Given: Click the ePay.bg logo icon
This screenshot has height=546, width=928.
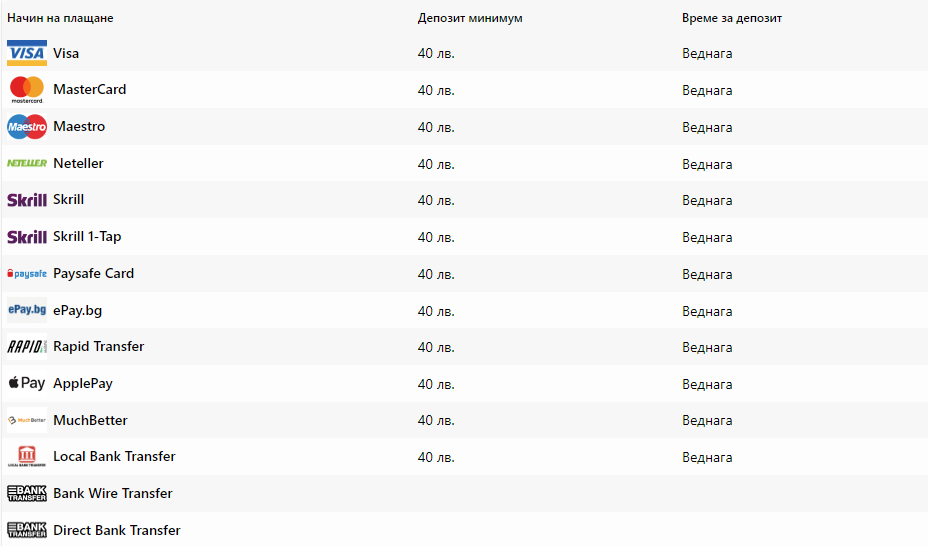Looking at the screenshot, I should [x=27, y=310].
